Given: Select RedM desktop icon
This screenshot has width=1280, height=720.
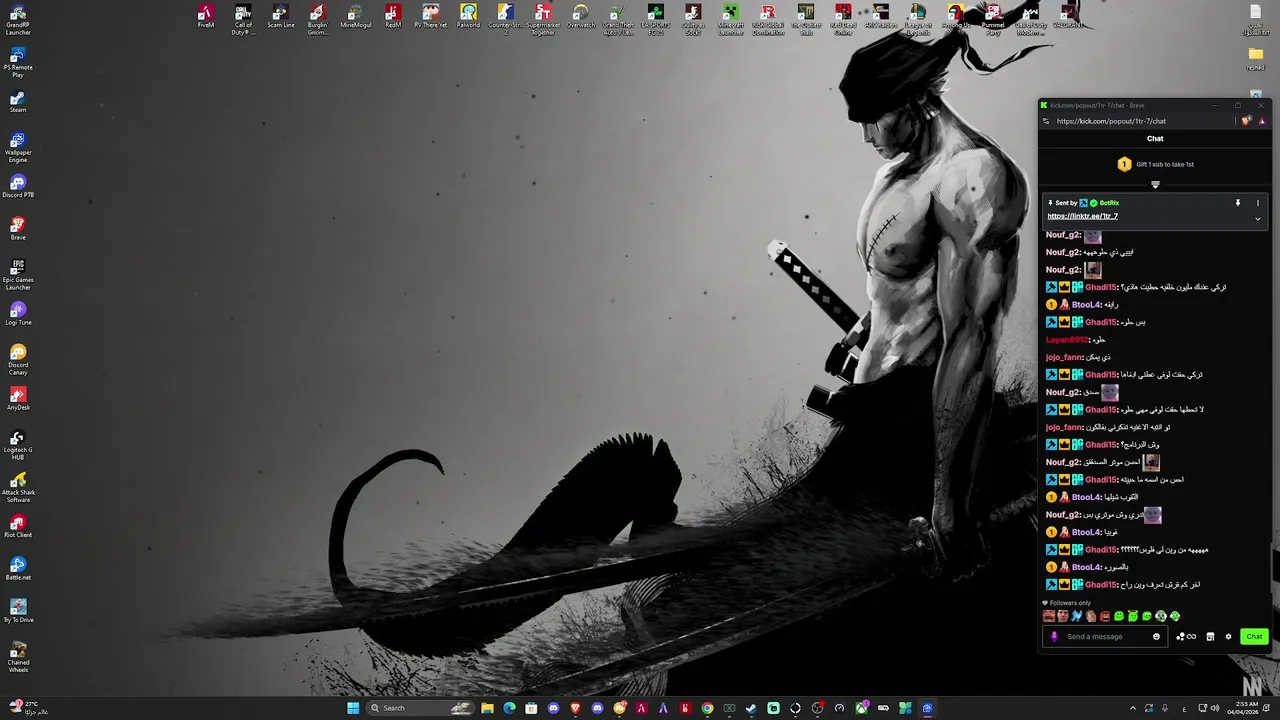Looking at the screenshot, I should tap(393, 17).
